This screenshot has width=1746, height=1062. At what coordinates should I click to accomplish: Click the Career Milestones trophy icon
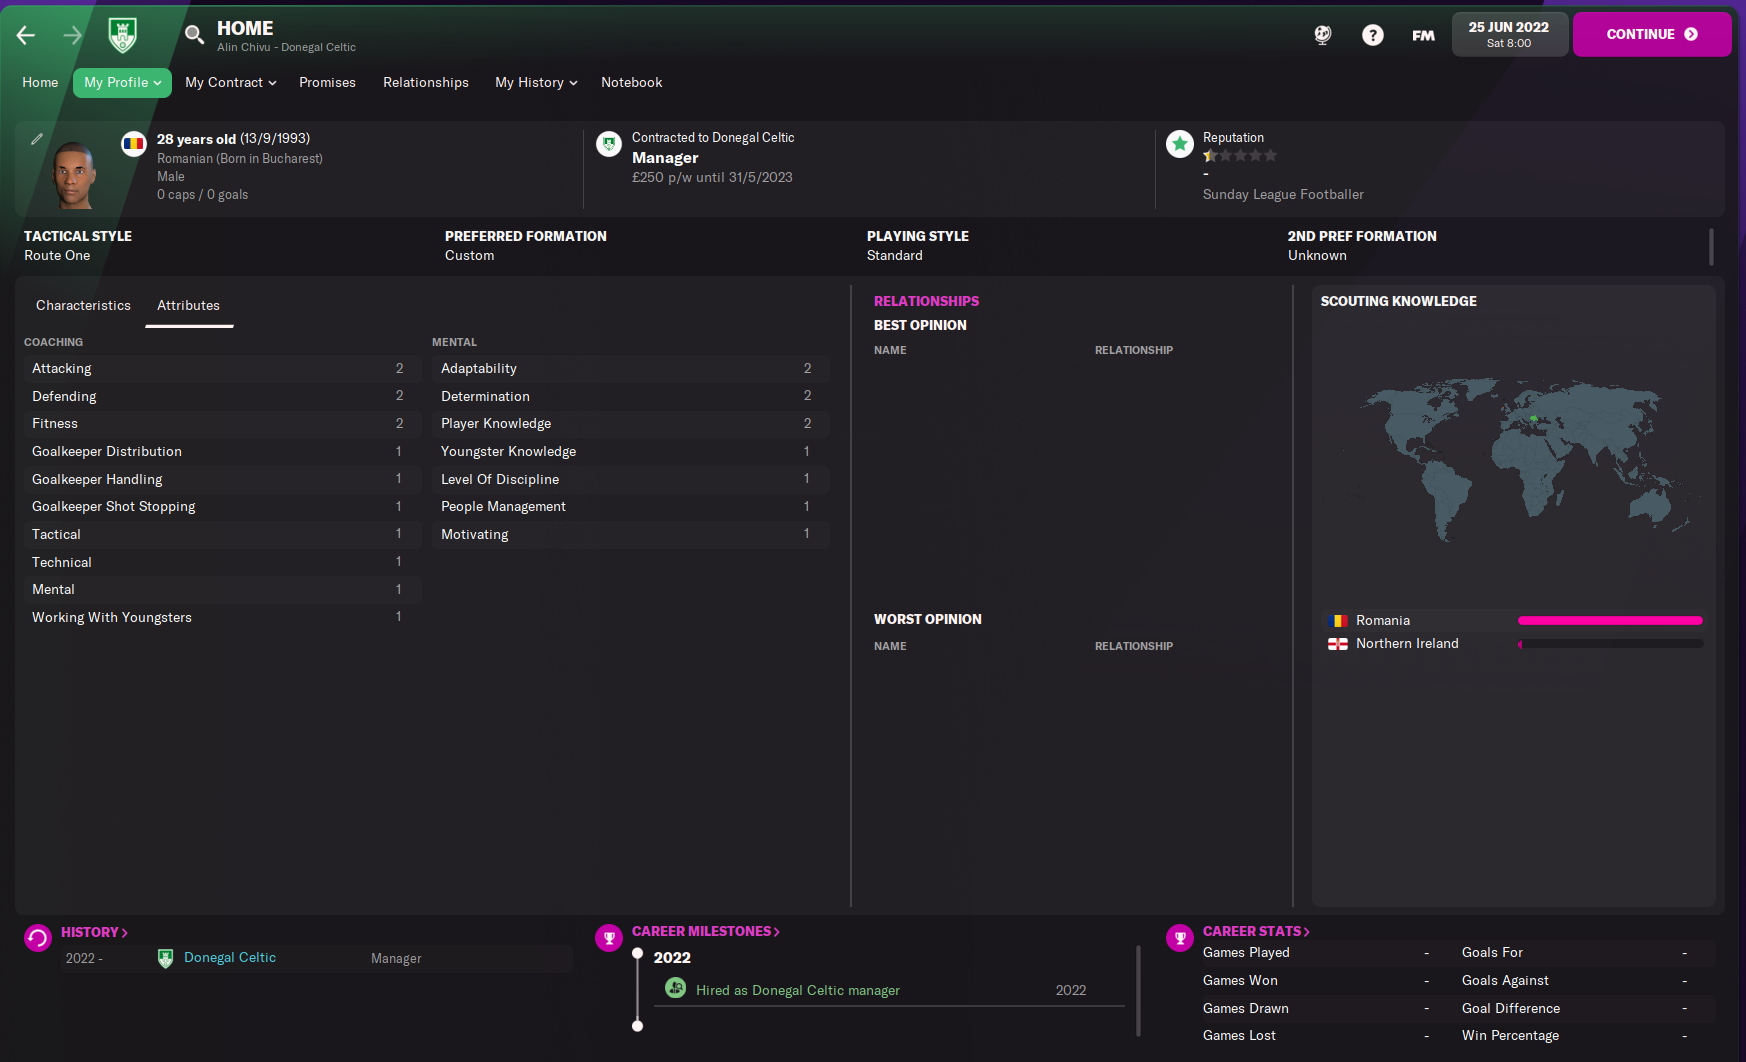[x=609, y=938]
